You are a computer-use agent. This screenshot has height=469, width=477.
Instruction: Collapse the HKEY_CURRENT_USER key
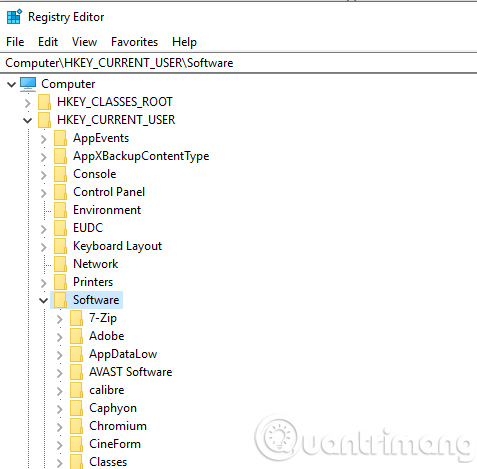(x=28, y=120)
